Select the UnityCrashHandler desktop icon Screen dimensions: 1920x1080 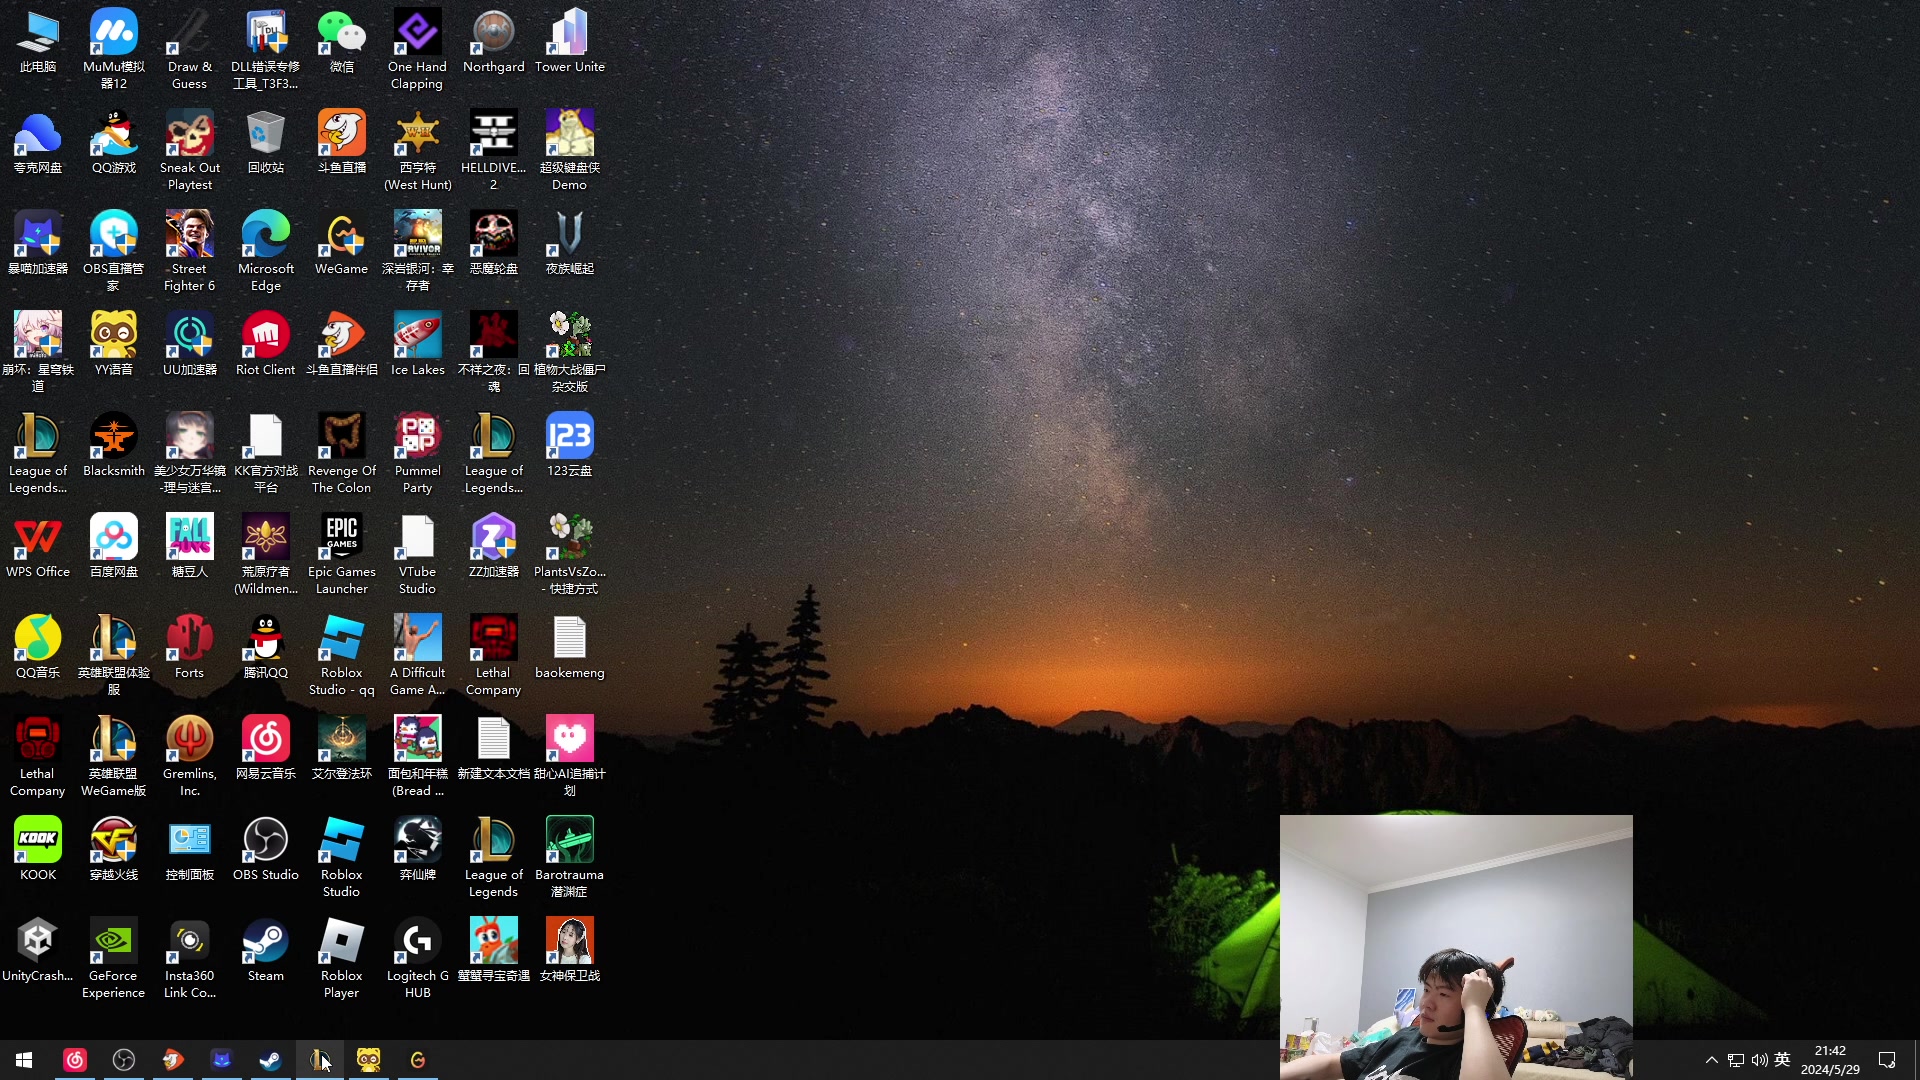(38, 951)
